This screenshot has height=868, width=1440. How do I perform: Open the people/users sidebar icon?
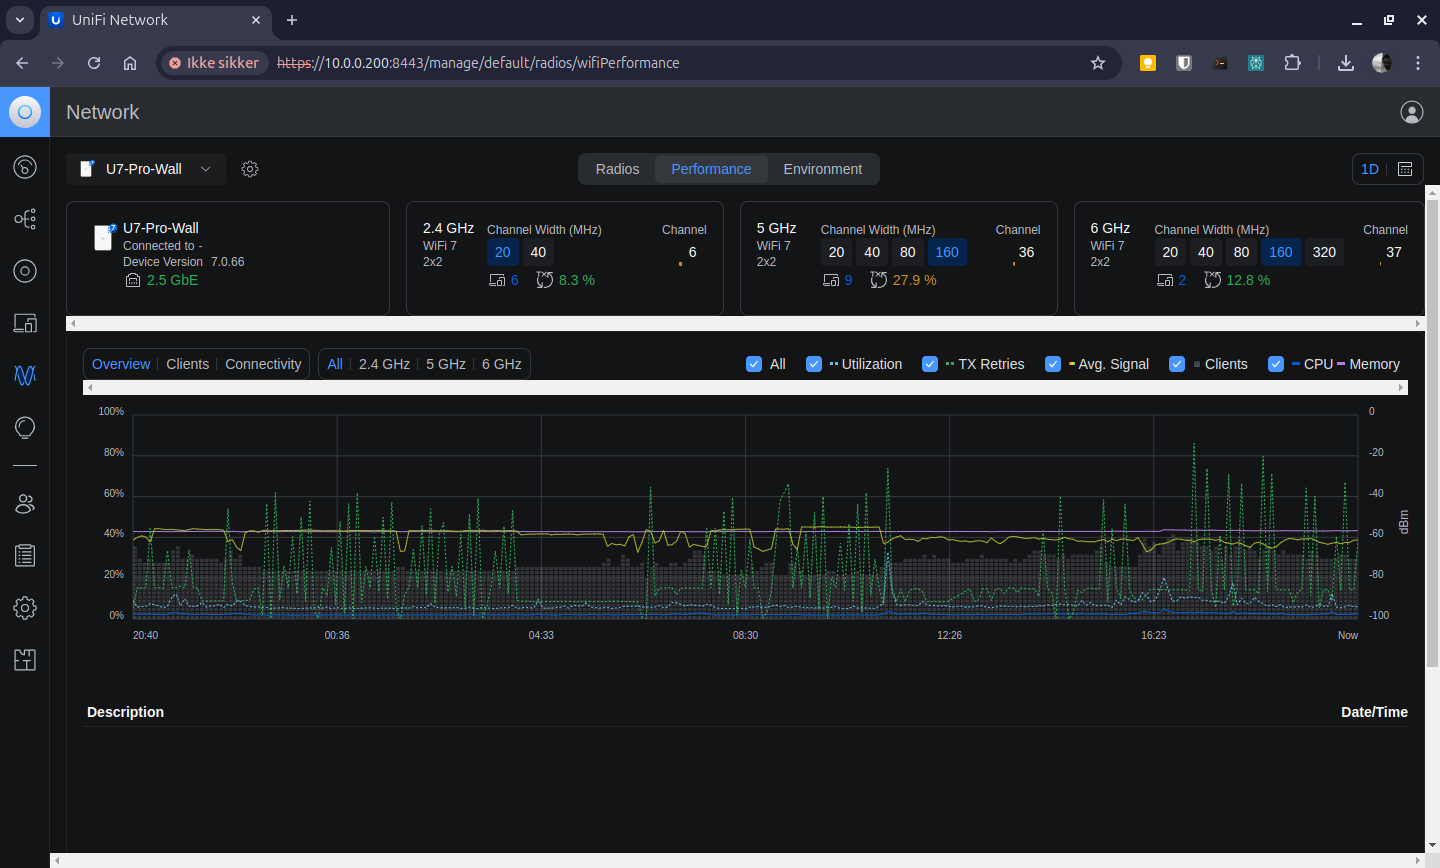25,504
